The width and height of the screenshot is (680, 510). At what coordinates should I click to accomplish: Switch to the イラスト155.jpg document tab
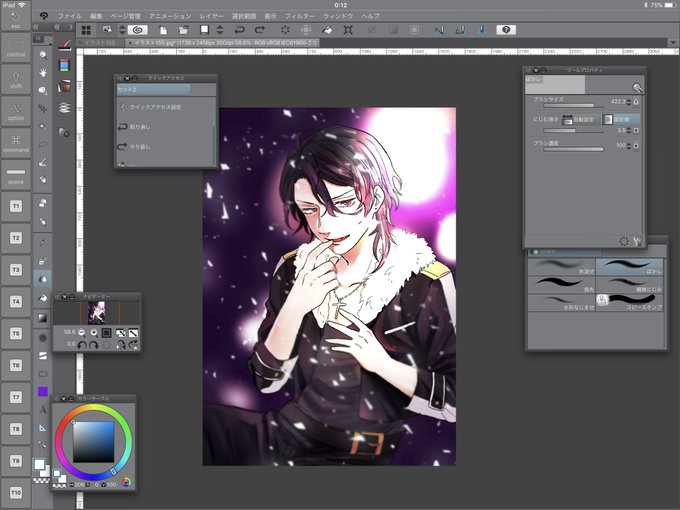pyautogui.click(x=222, y=42)
